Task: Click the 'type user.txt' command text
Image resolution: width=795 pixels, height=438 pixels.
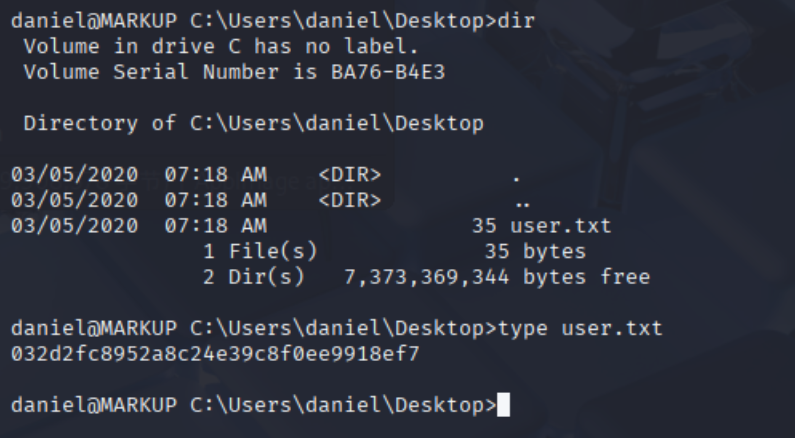Action: tap(580, 328)
